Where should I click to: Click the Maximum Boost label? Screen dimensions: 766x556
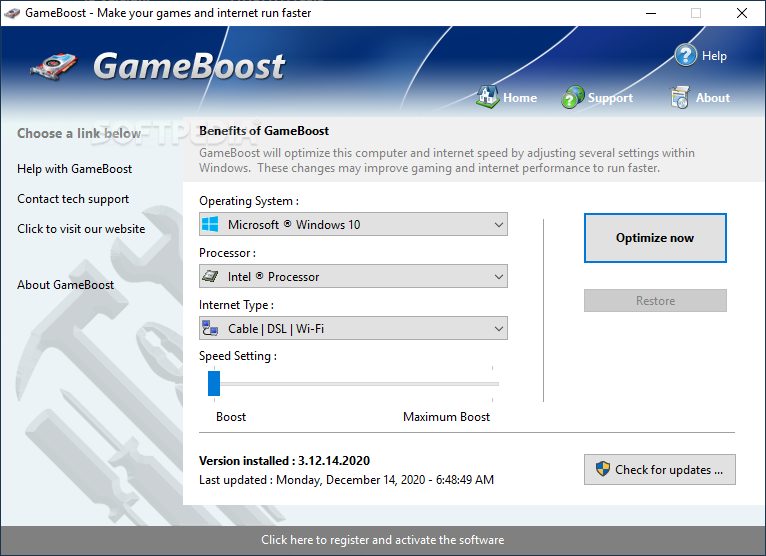click(447, 417)
